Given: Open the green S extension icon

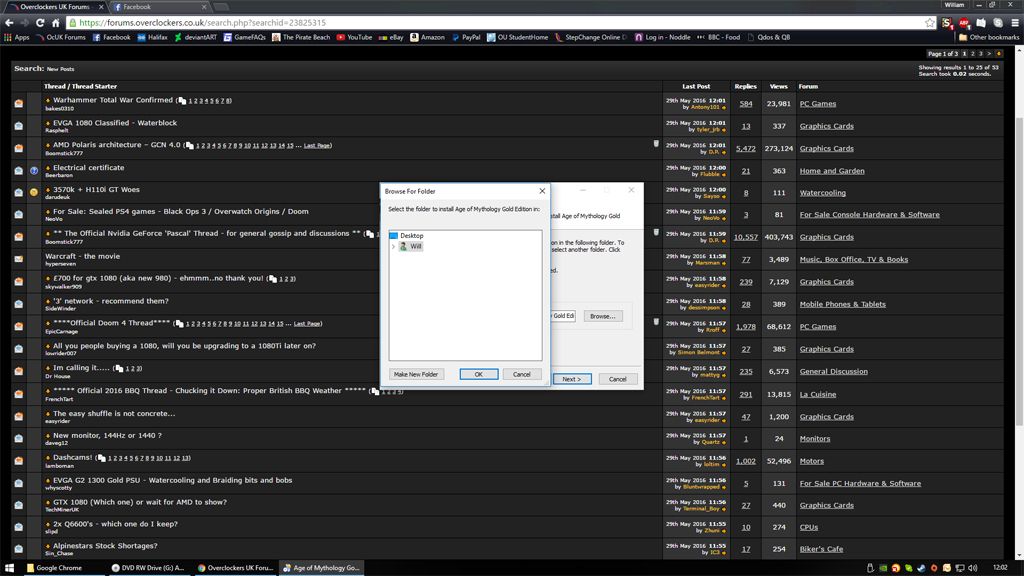Looking at the screenshot, I should [x=947, y=23].
